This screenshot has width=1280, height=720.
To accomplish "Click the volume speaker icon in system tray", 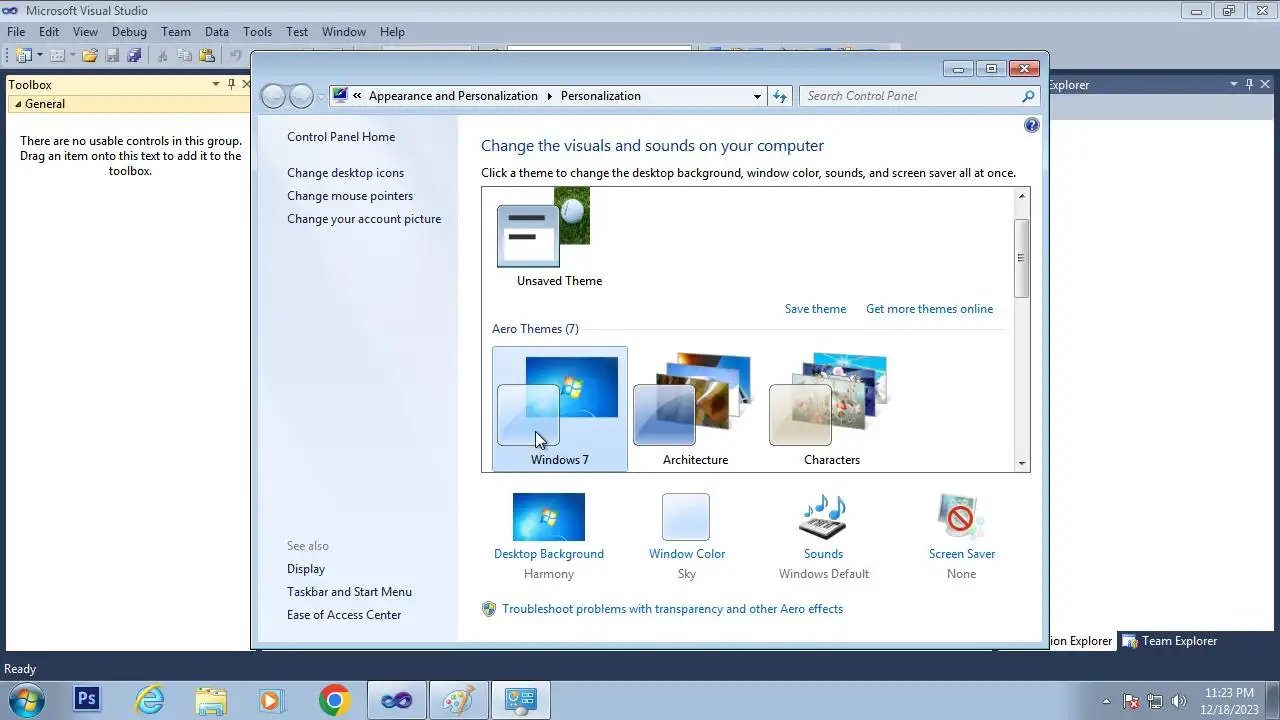I will point(1179,701).
